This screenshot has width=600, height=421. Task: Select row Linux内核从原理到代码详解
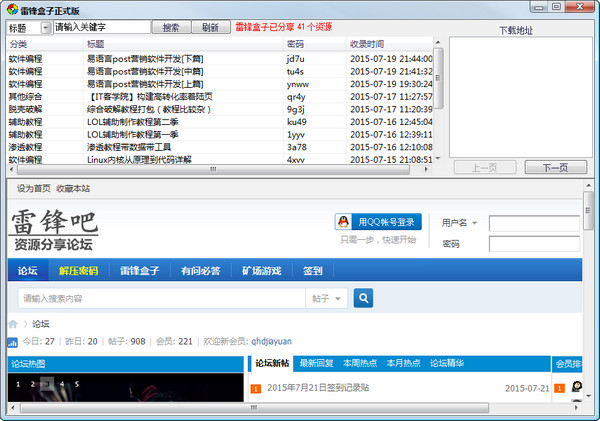(x=220, y=159)
